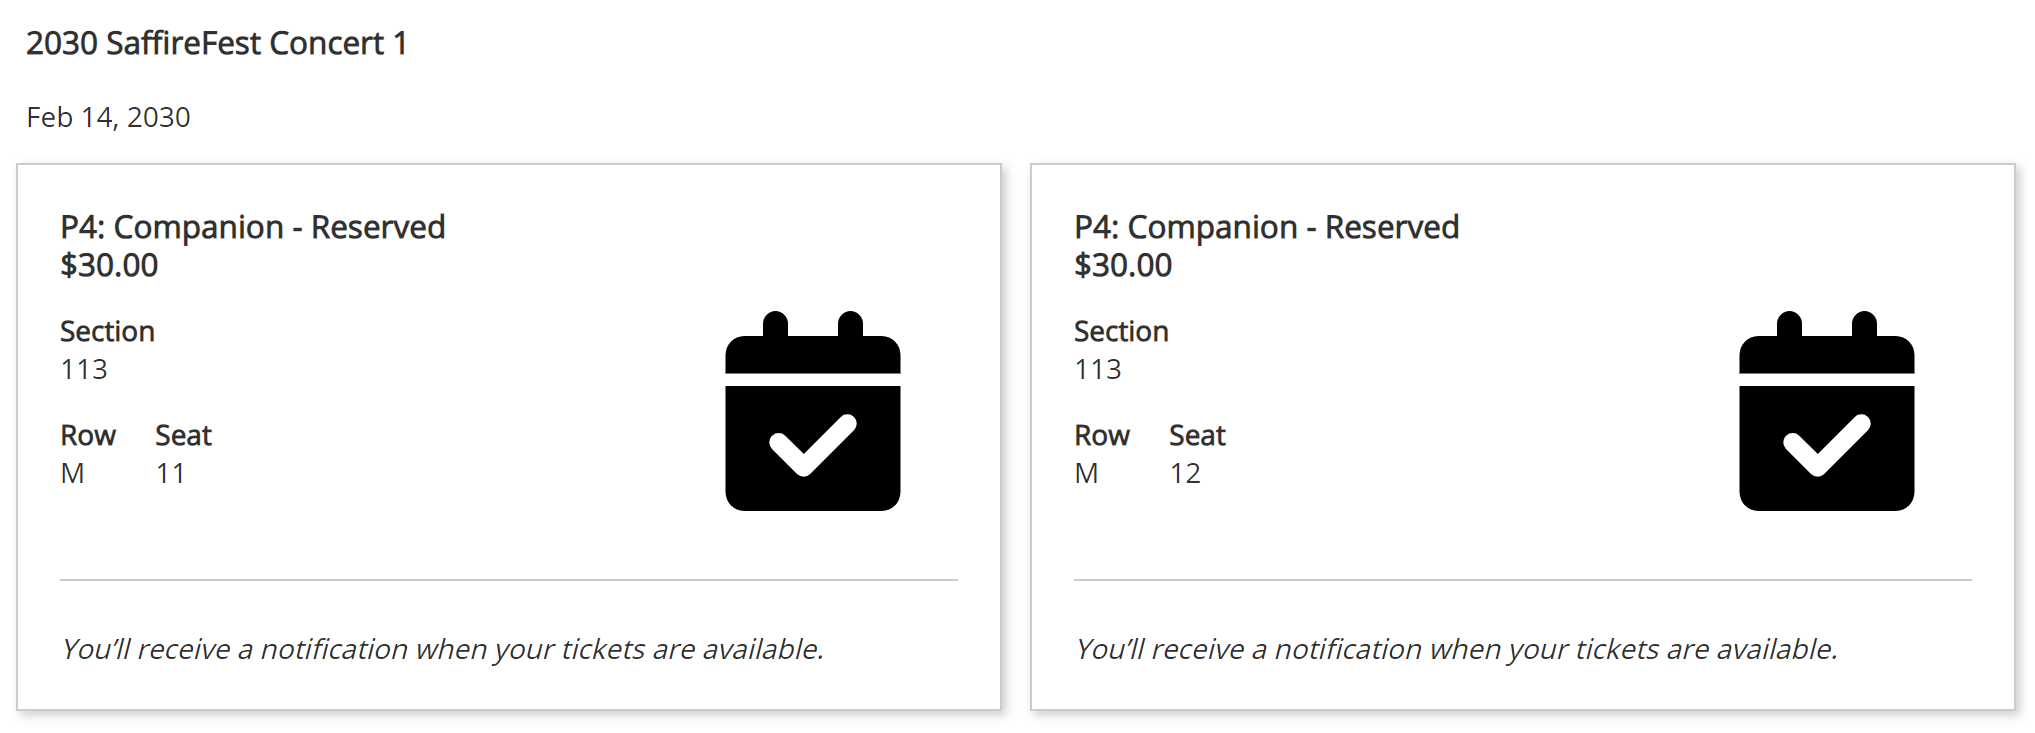Image resolution: width=2035 pixels, height=733 pixels.
Task: Open the seat 11 Companion Reserved ticket title
Action: point(253,227)
